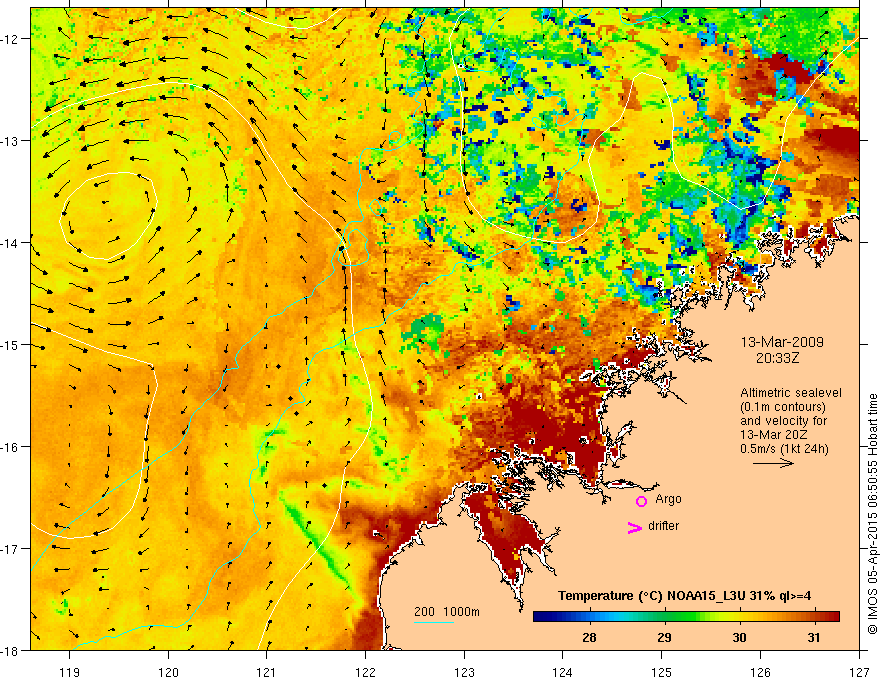
Task: Click the Temperature NOAA15_L3U colorbar title
Action: click(684, 596)
